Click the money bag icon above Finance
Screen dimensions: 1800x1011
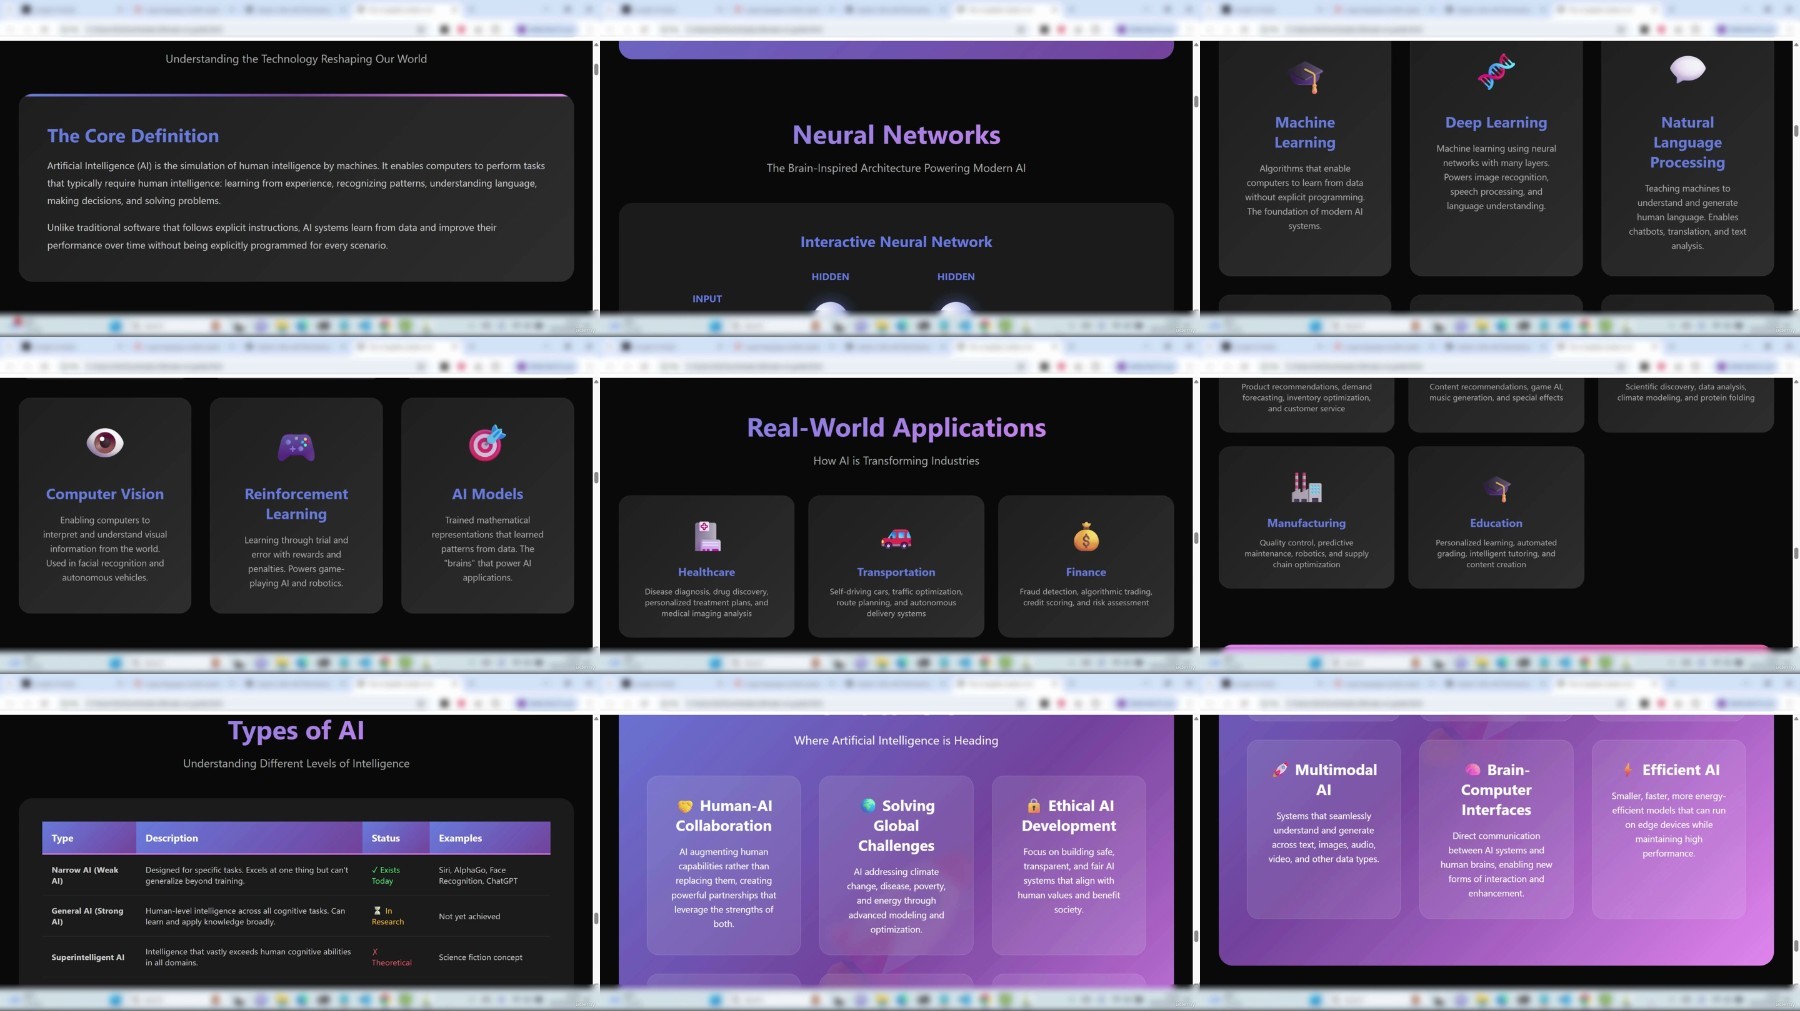point(1086,537)
